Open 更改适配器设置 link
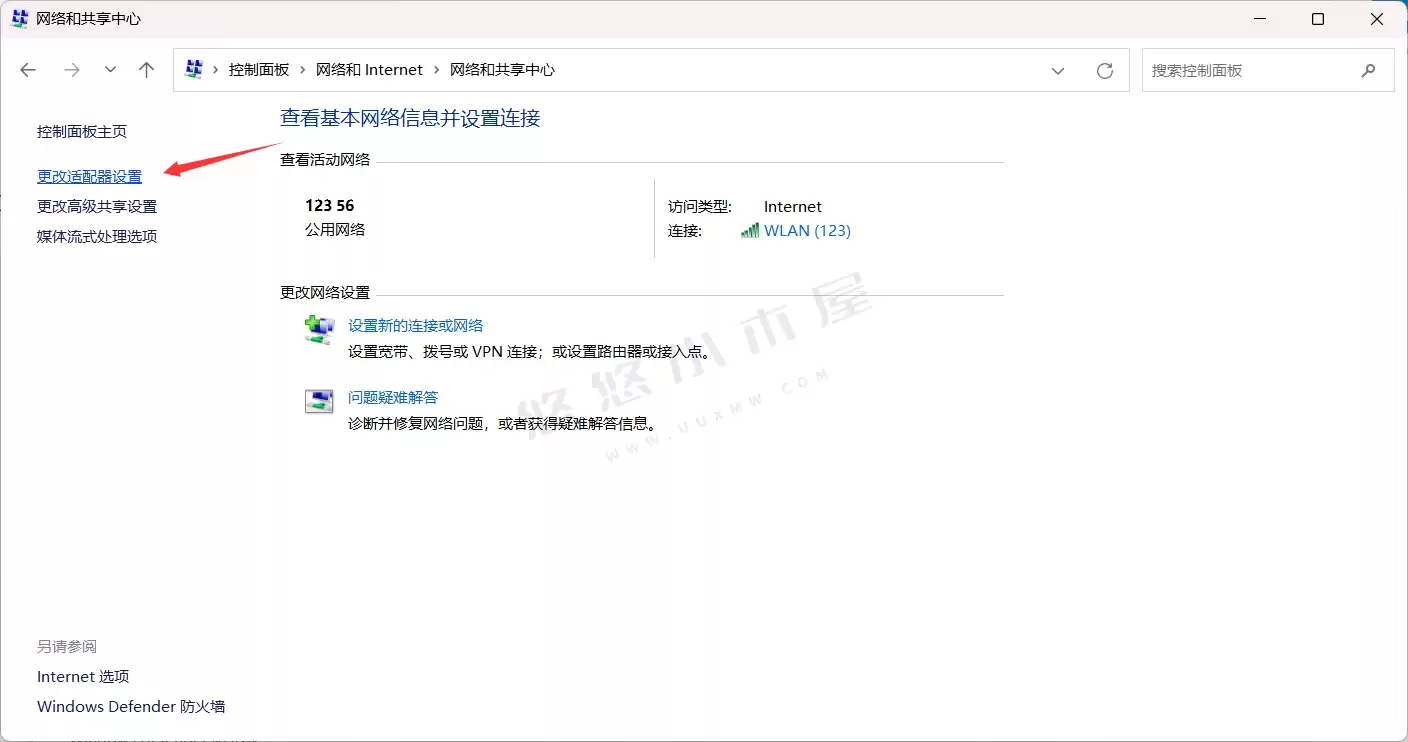The width and height of the screenshot is (1408, 742). [x=89, y=176]
